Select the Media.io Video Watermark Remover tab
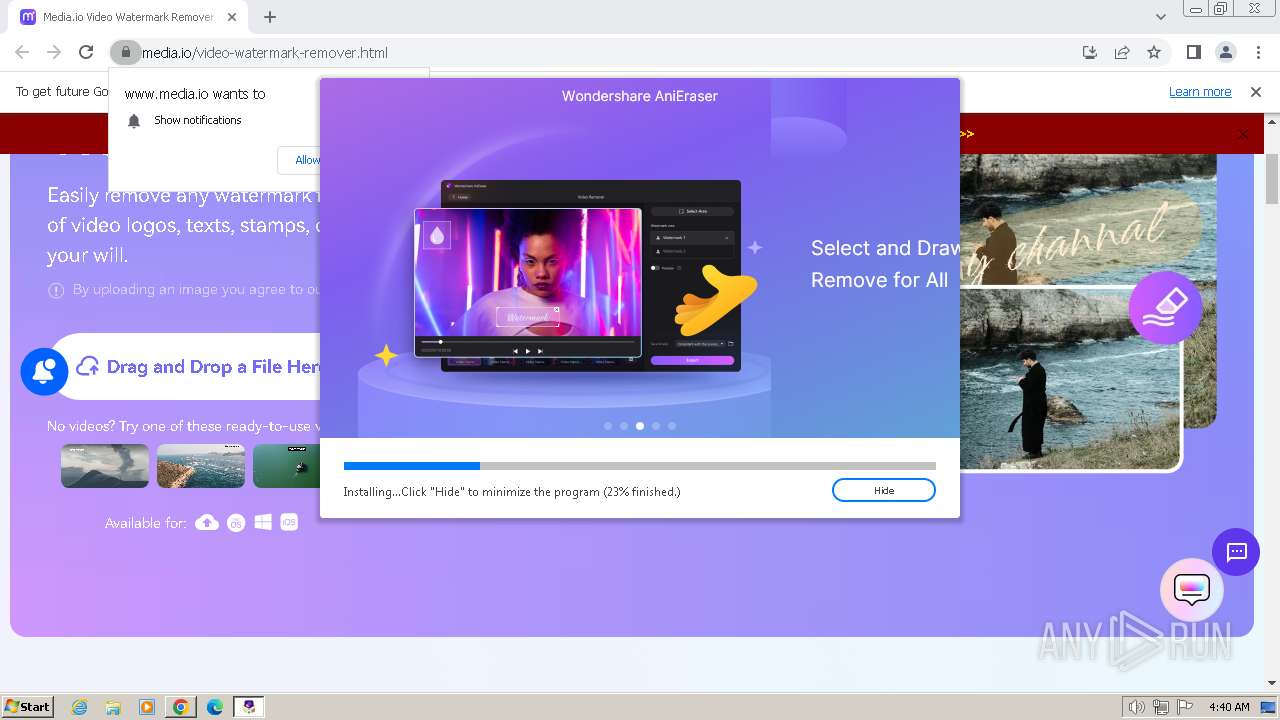 coord(130,17)
